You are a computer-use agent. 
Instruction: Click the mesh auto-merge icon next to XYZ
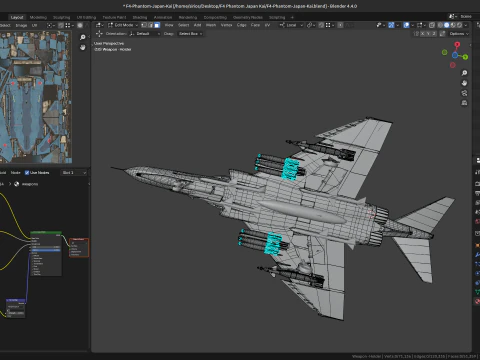point(442,34)
